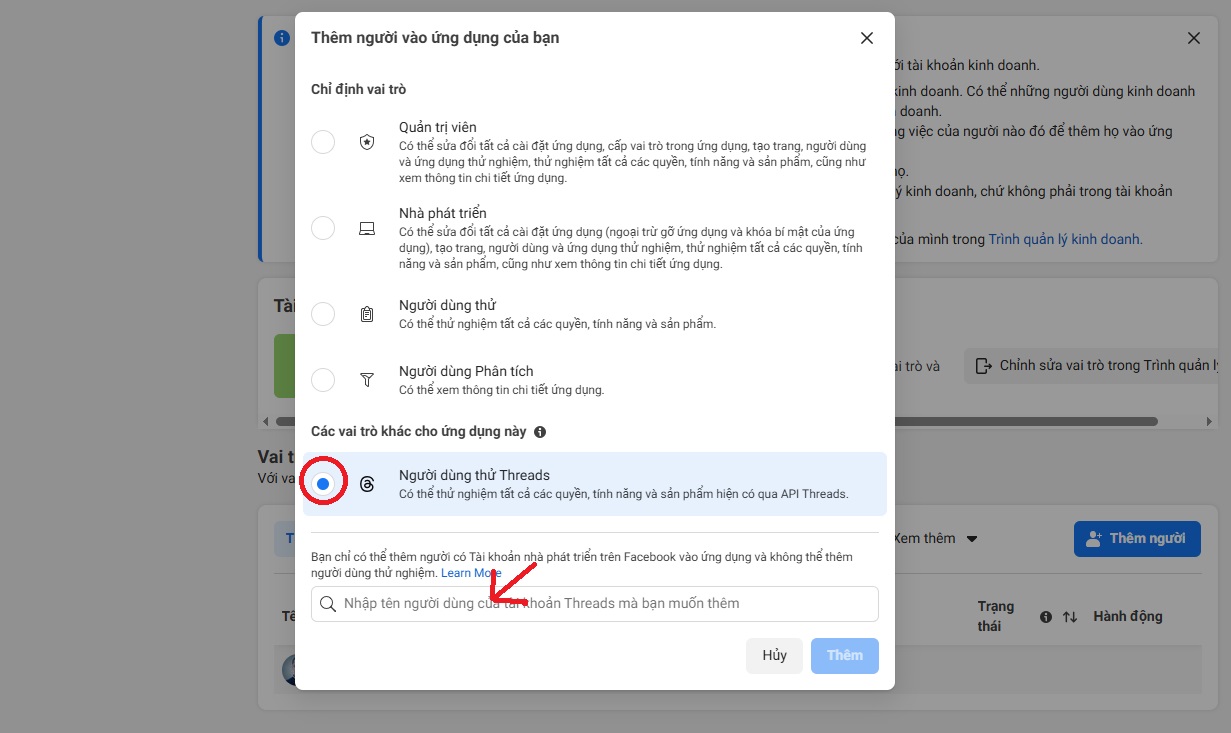Select the Người dùng thử radio button
Viewport: 1231px width, 733px height.
pos(323,314)
